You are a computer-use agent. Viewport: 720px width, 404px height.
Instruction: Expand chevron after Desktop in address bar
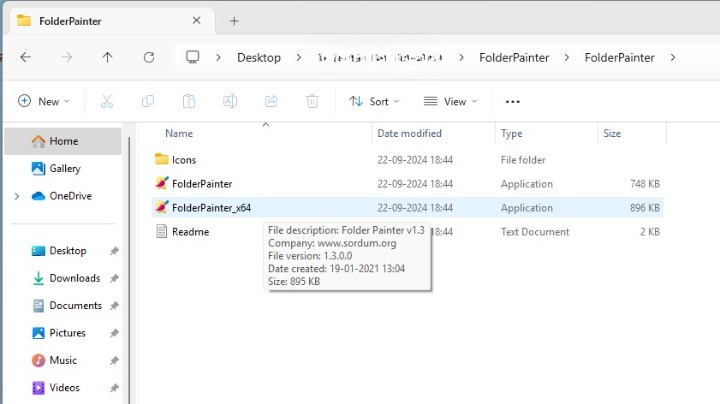[298, 57]
